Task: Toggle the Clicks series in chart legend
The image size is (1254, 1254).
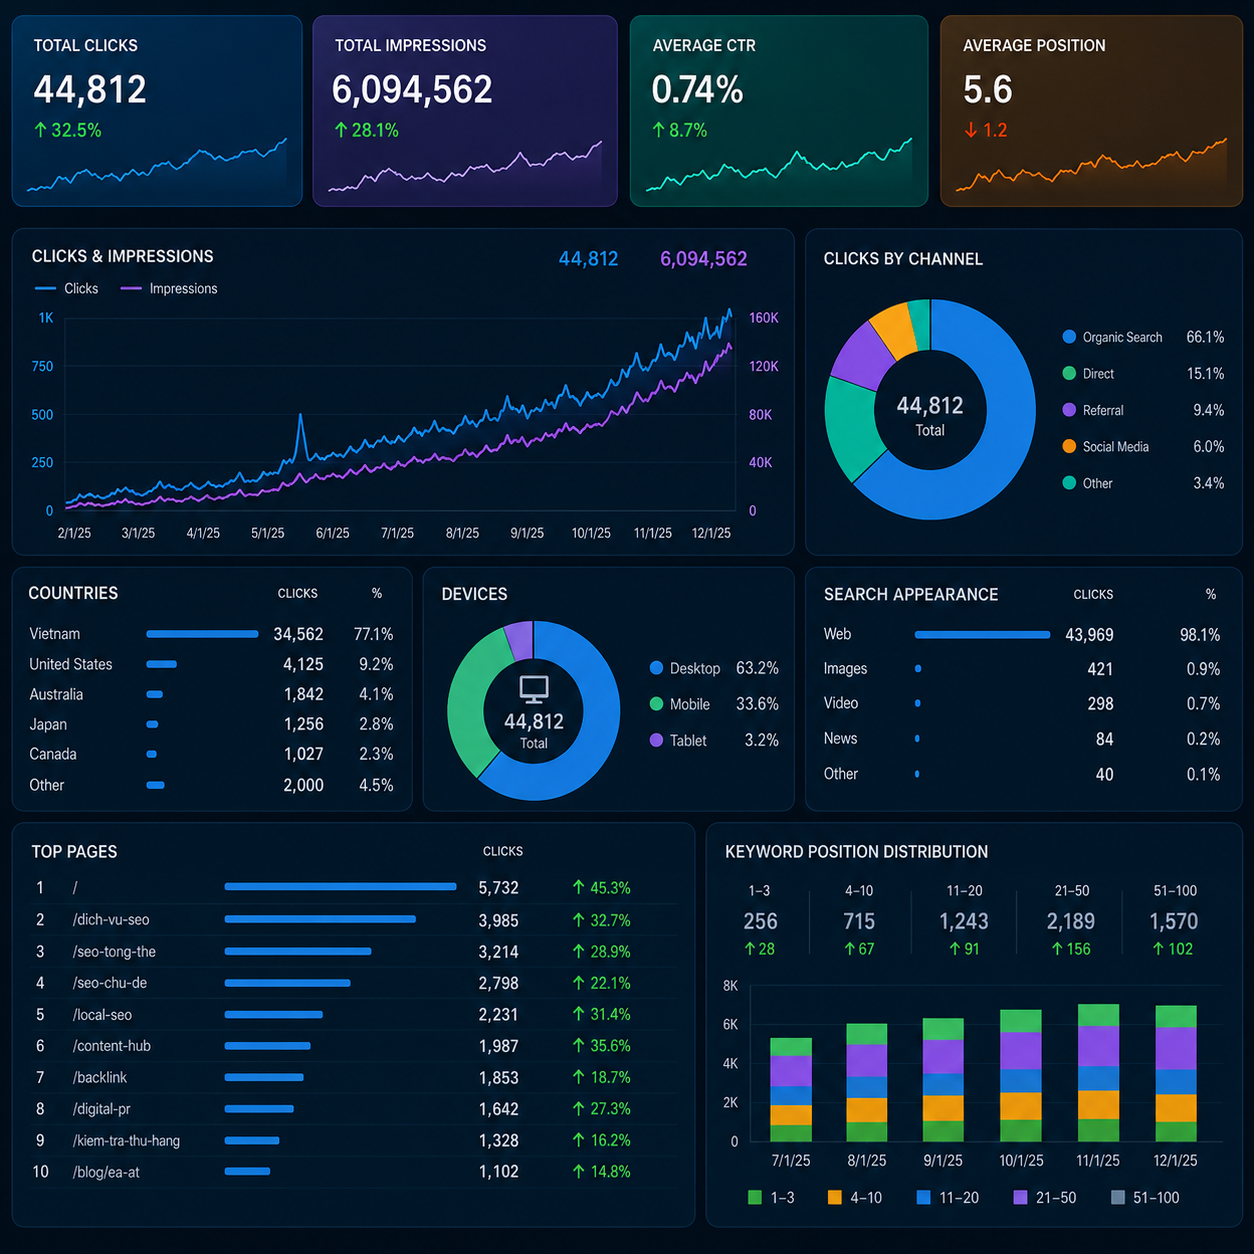Action: tap(66, 288)
